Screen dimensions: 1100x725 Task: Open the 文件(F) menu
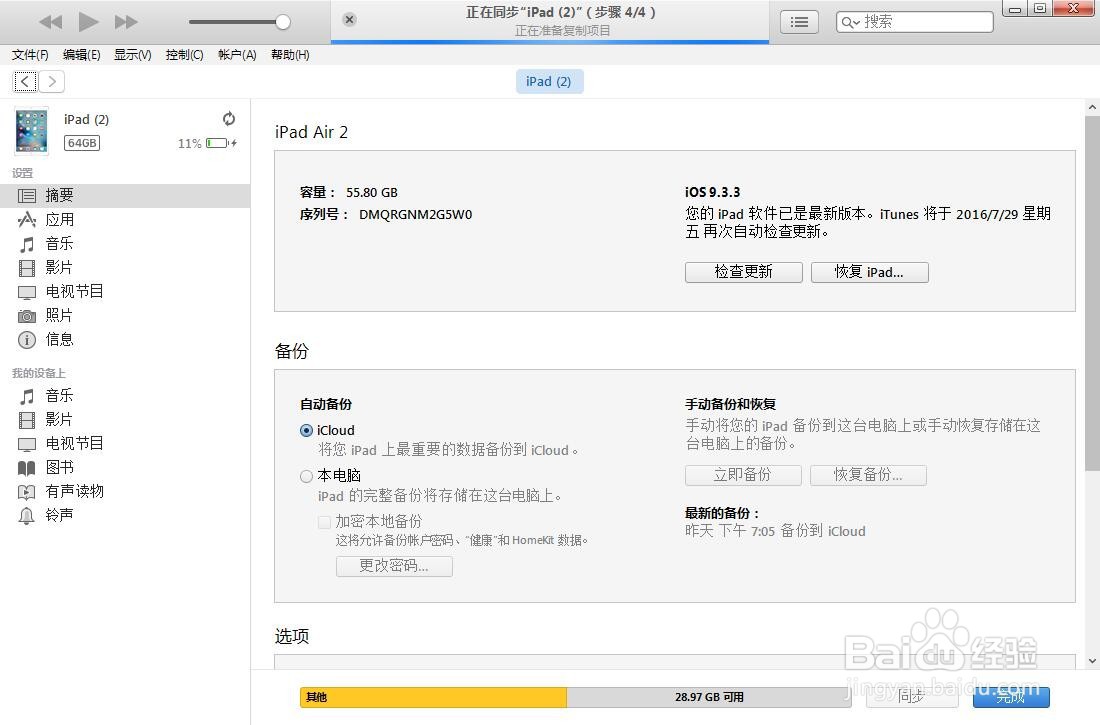pyautogui.click(x=30, y=55)
